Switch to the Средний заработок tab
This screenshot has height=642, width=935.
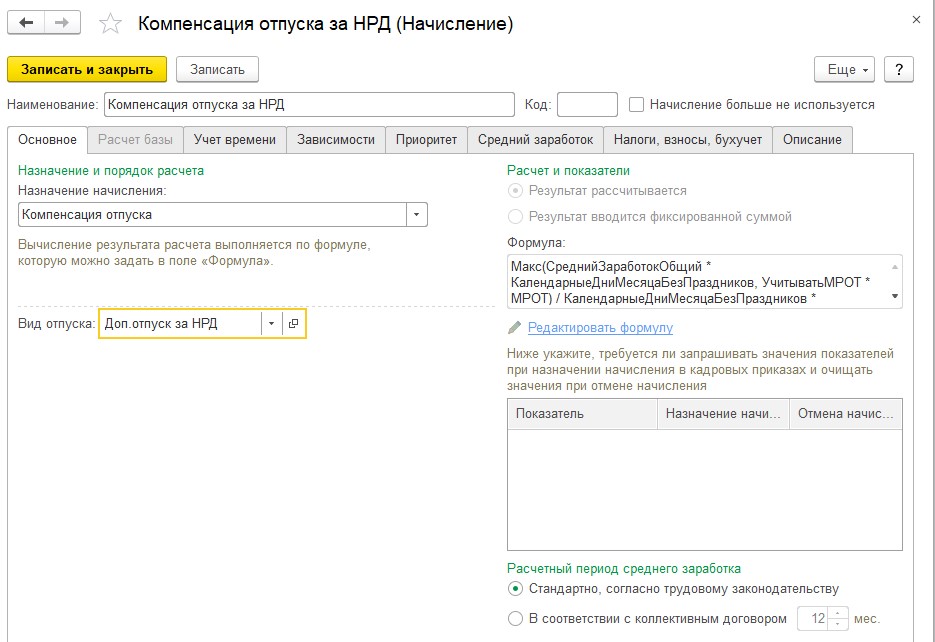(535, 139)
